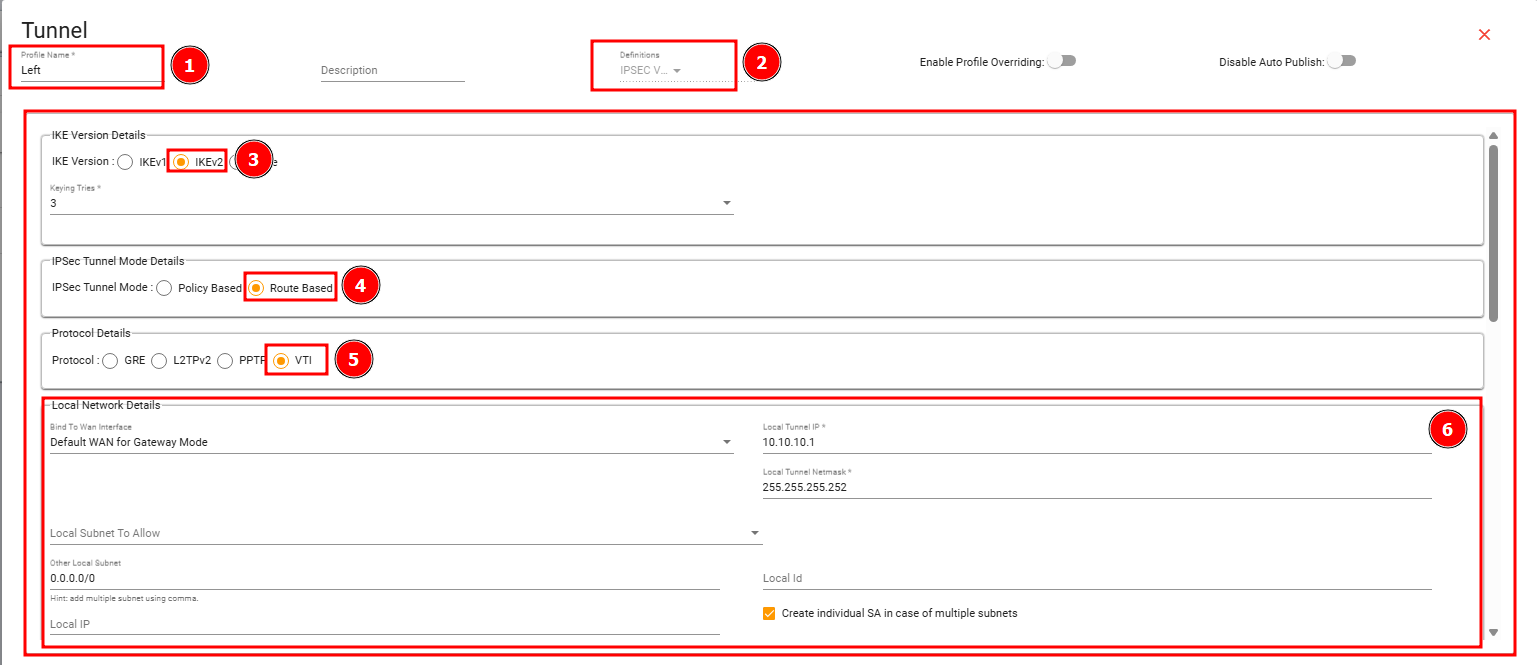The height and width of the screenshot is (665, 1537).
Task: Select IKEv1 radio button
Action: pyautogui.click(x=125, y=162)
